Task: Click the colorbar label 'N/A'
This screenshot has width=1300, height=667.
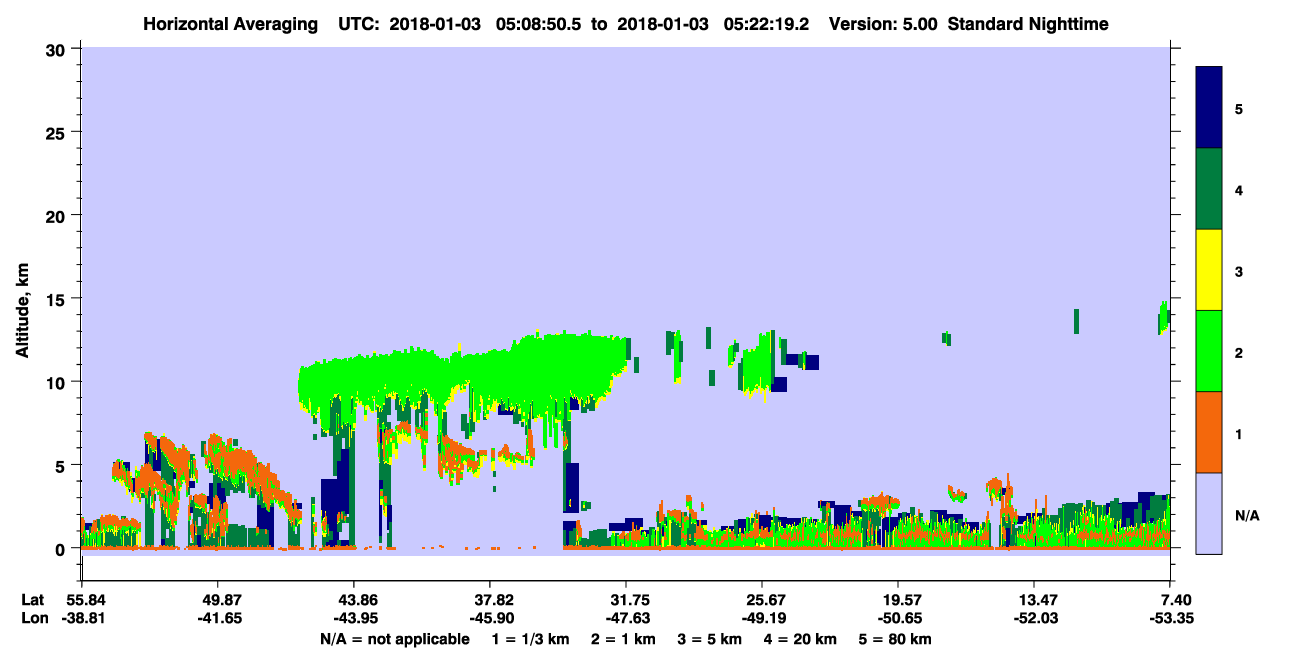Action: [1246, 515]
